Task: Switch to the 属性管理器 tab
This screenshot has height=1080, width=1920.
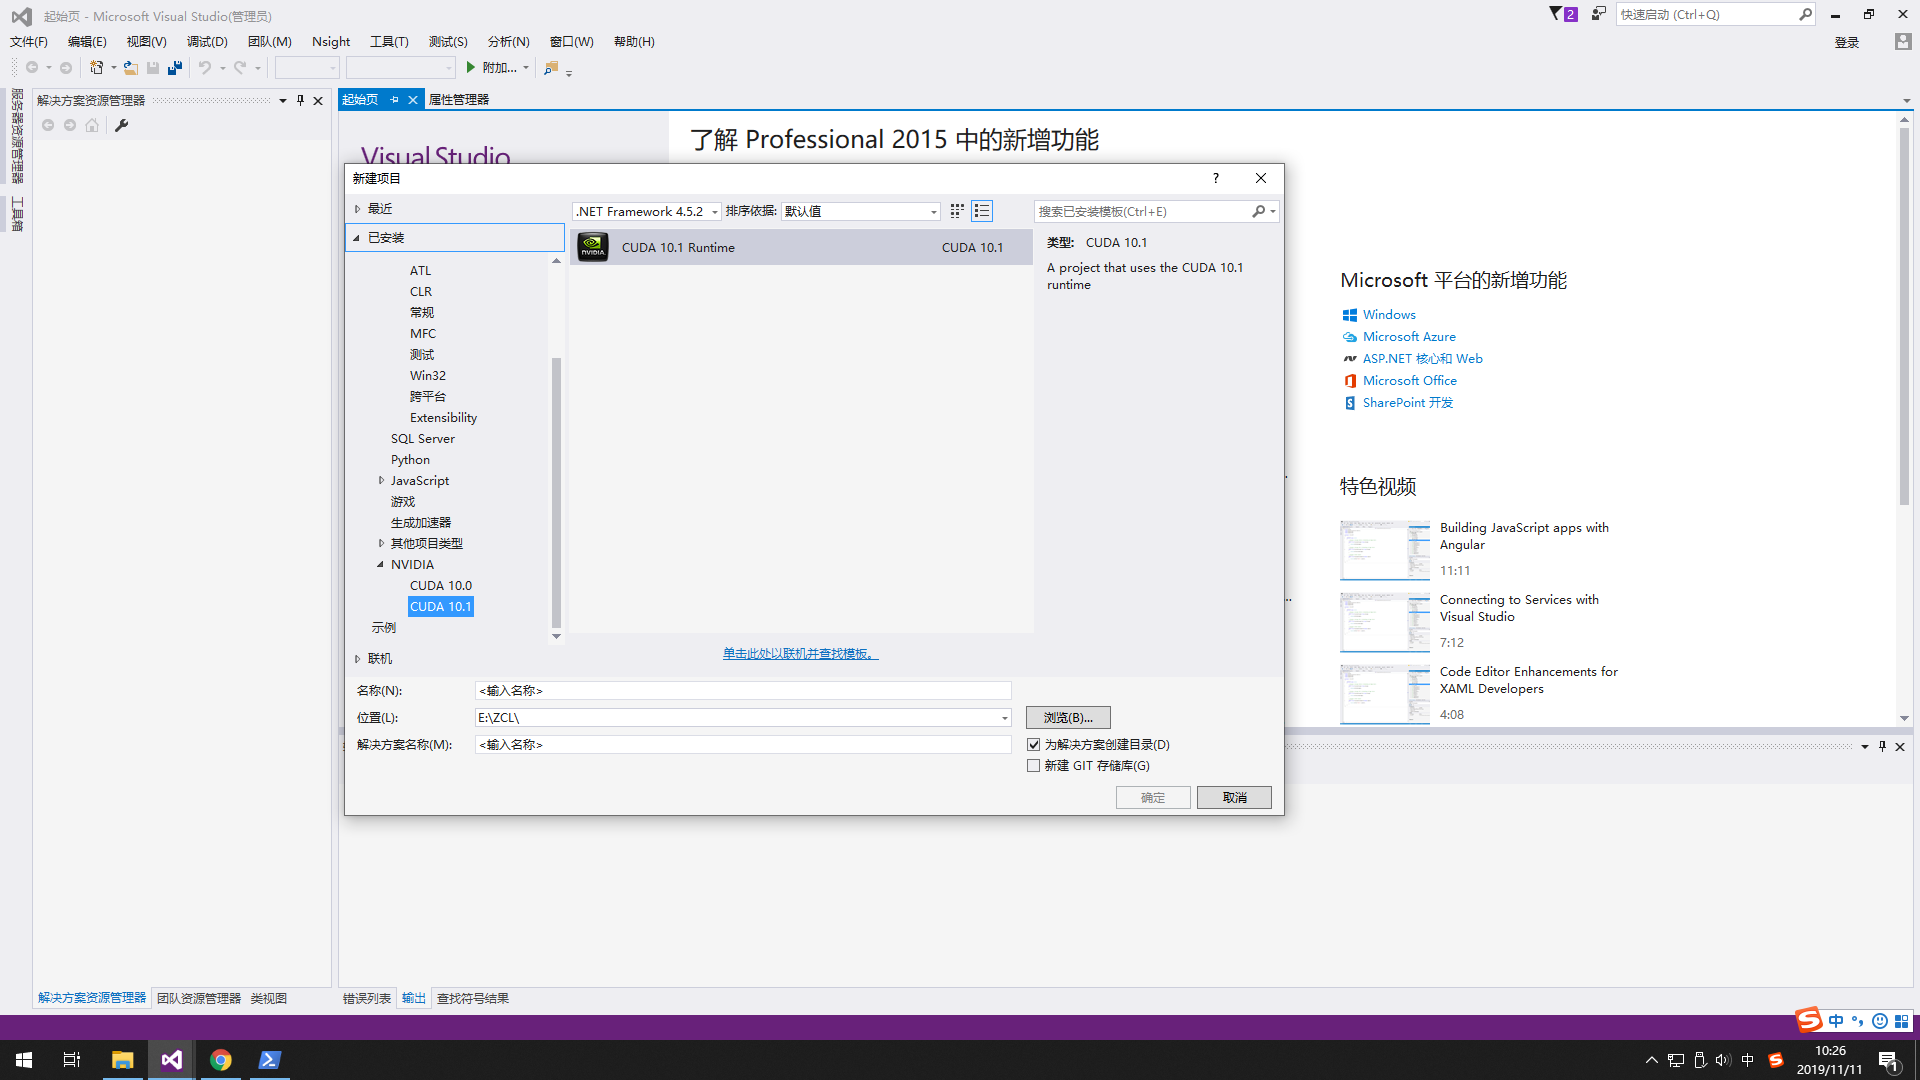Action: (459, 99)
